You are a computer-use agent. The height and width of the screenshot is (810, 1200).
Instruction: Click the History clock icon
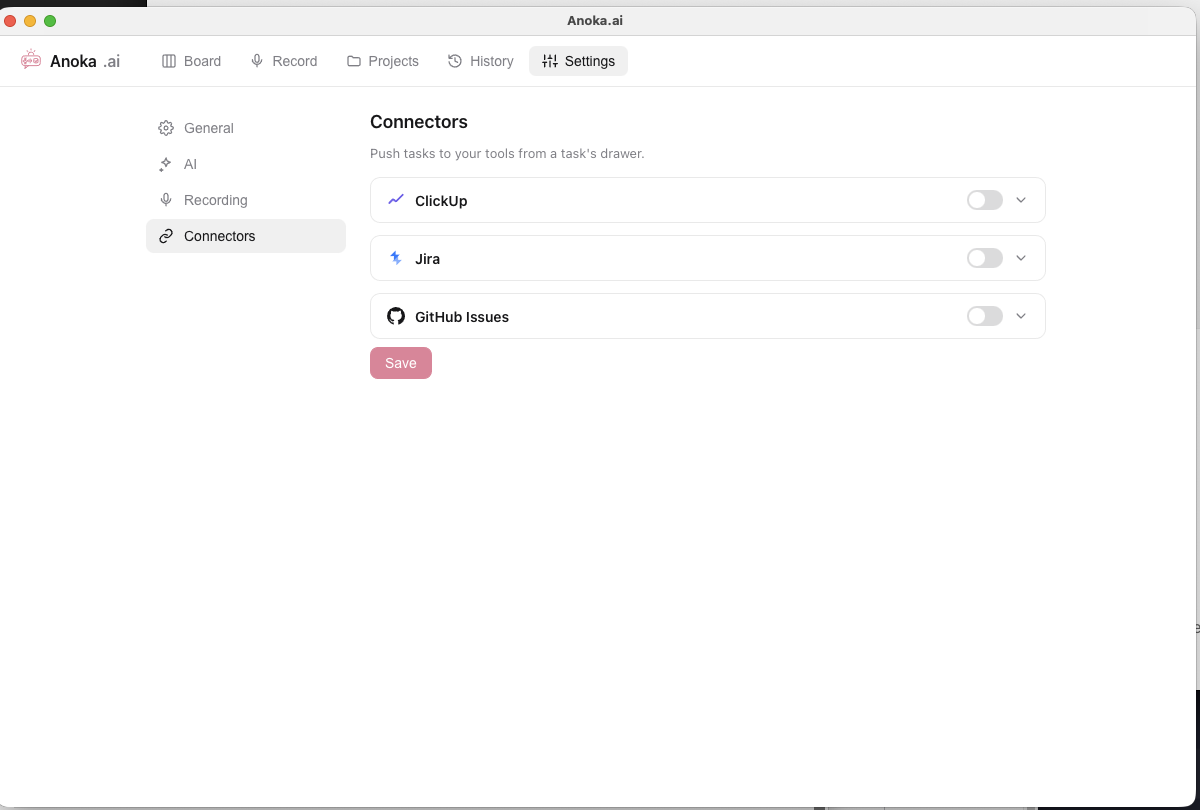(455, 61)
